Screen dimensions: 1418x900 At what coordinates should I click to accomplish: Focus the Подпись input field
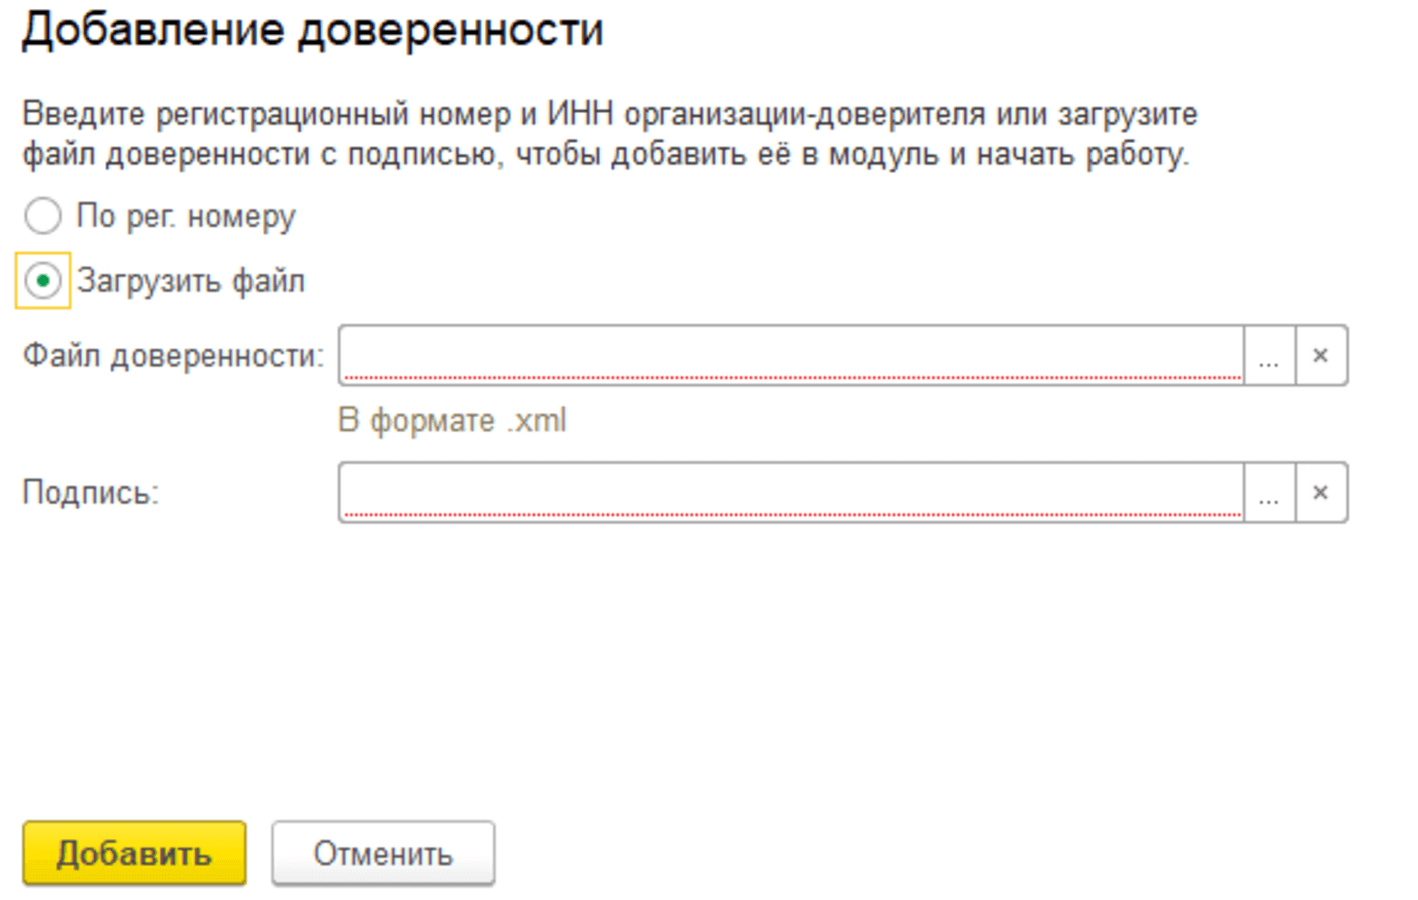pos(790,492)
